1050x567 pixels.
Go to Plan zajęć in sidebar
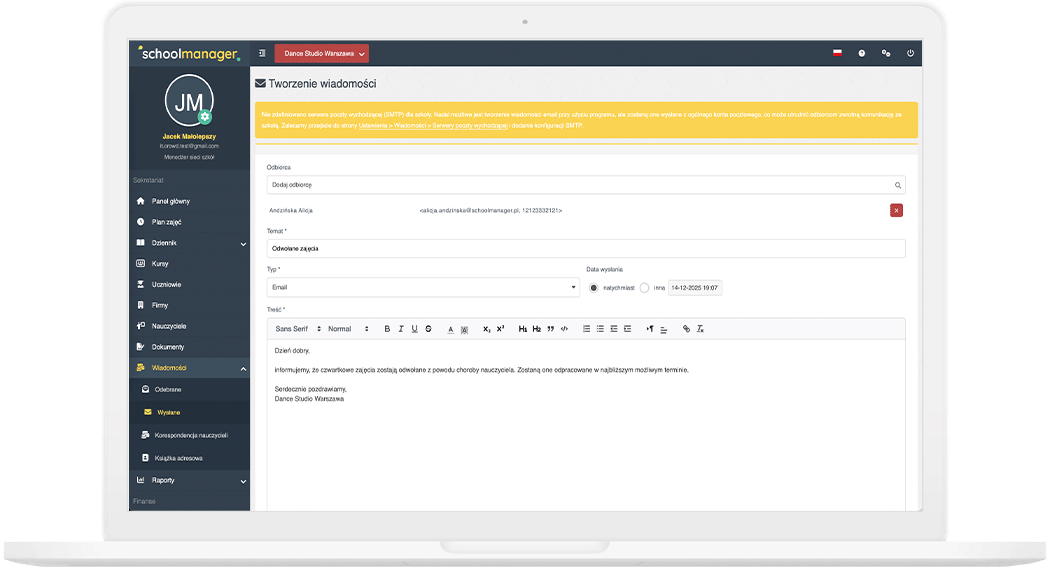click(x=166, y=222)
